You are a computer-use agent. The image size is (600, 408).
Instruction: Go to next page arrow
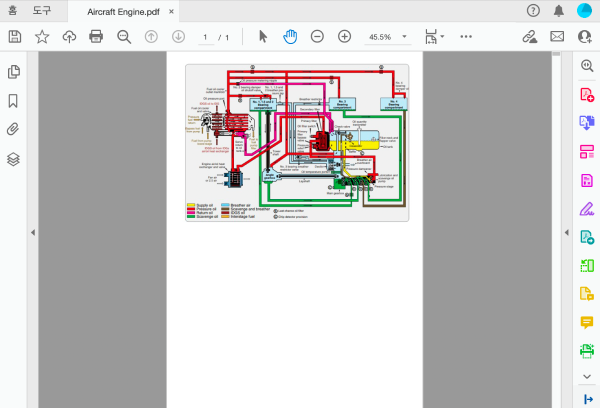click(178, 37)
